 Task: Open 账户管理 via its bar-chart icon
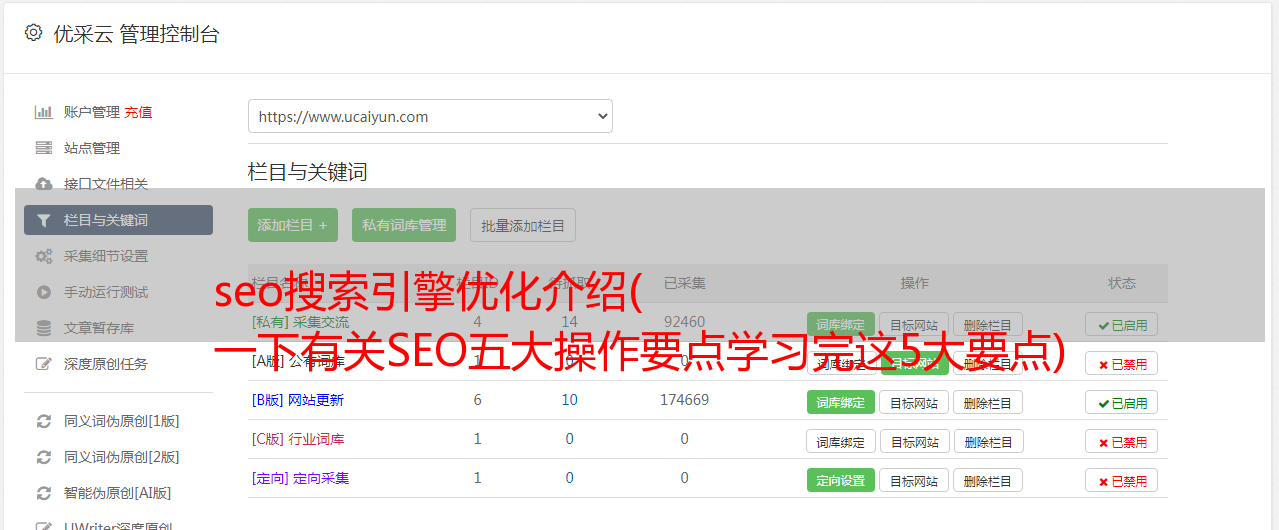(x=44, y=112)
